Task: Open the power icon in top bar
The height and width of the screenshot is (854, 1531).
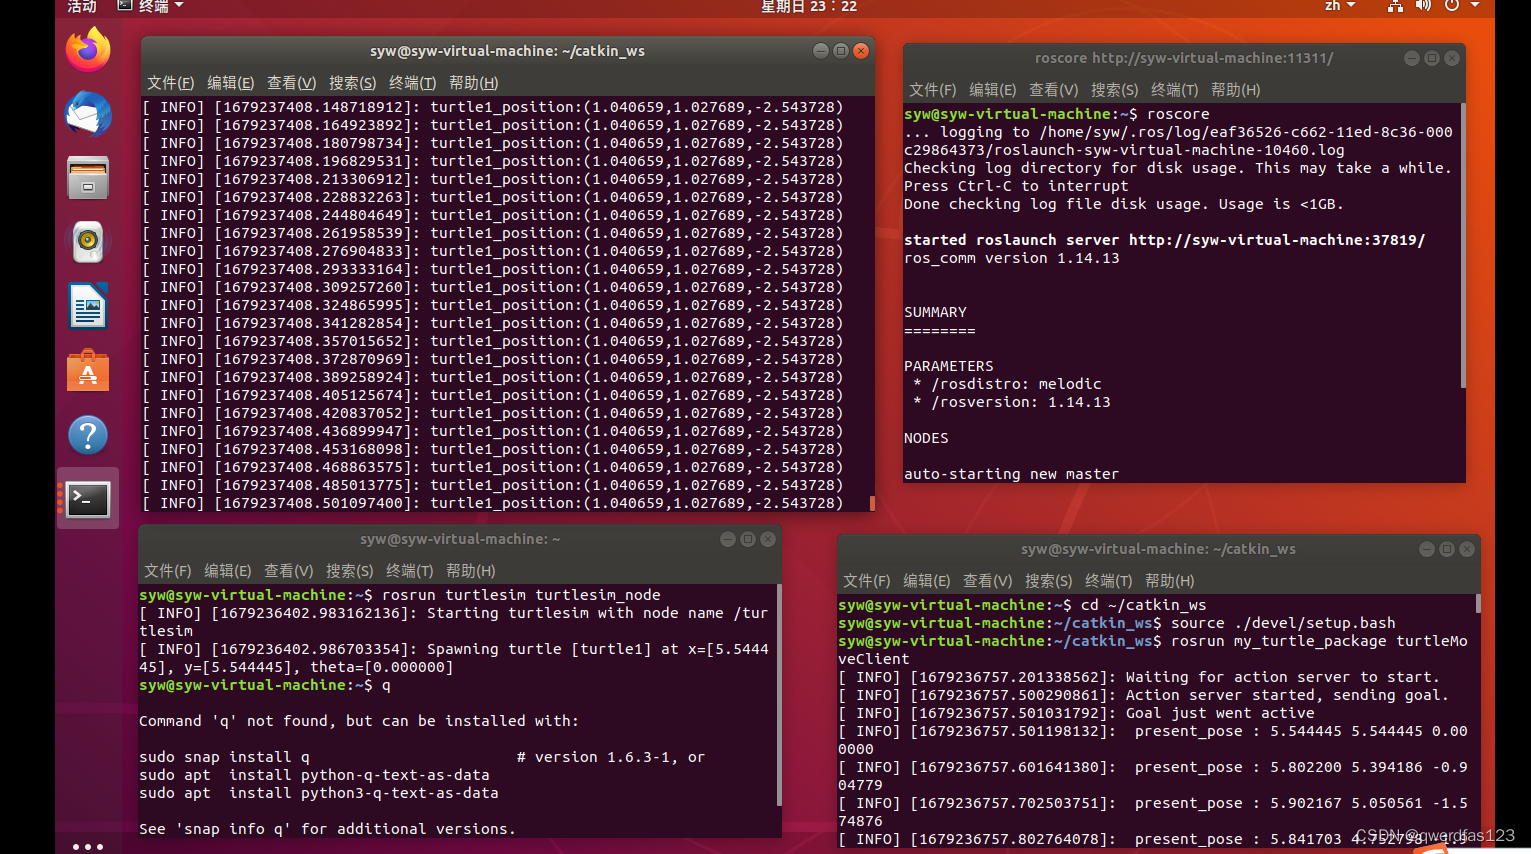Action: tap(1452, 6)
